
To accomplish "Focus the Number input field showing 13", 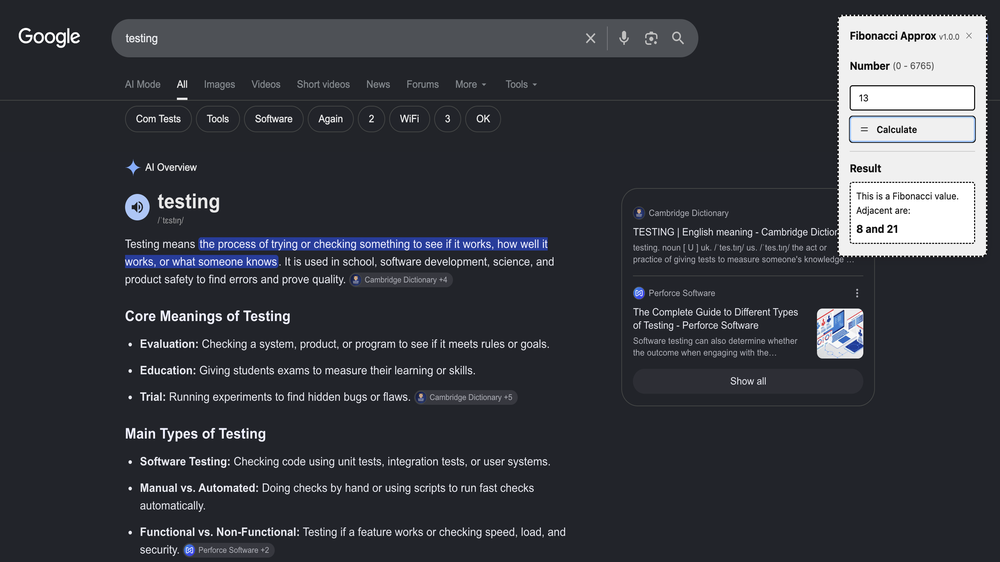I will click(x=912, y=98).
